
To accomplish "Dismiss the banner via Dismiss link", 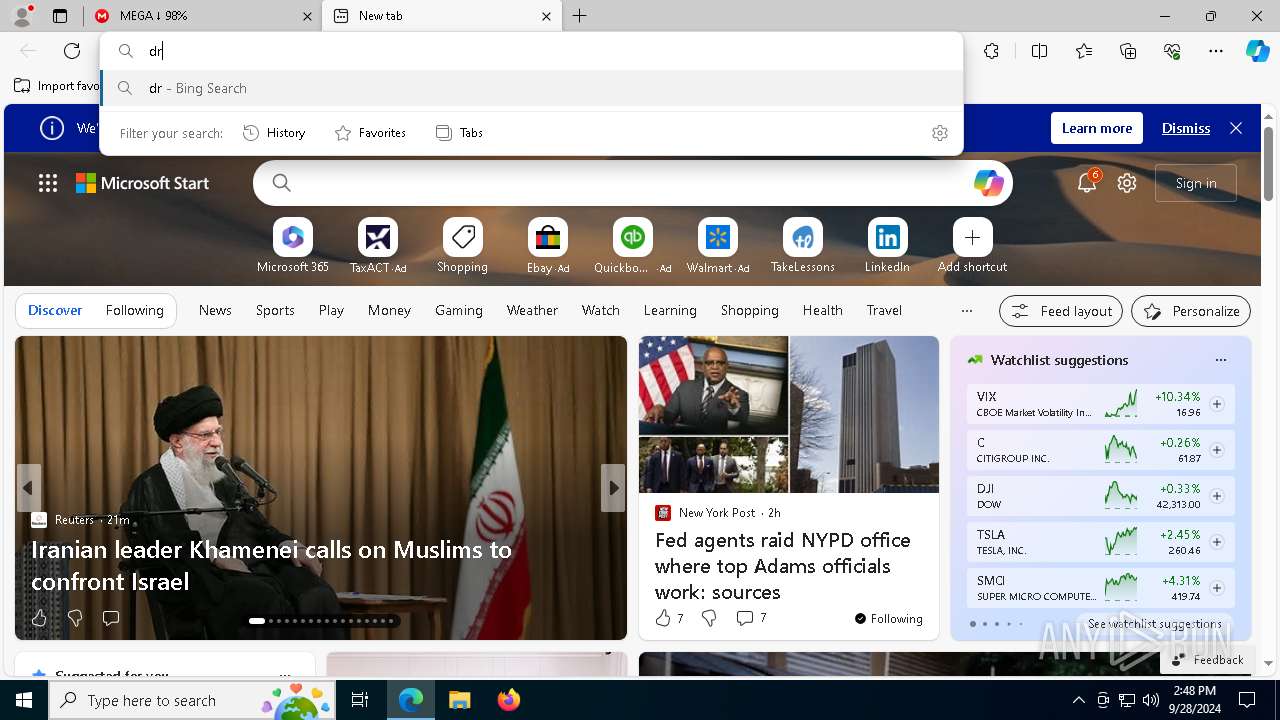I will 1186,128.
